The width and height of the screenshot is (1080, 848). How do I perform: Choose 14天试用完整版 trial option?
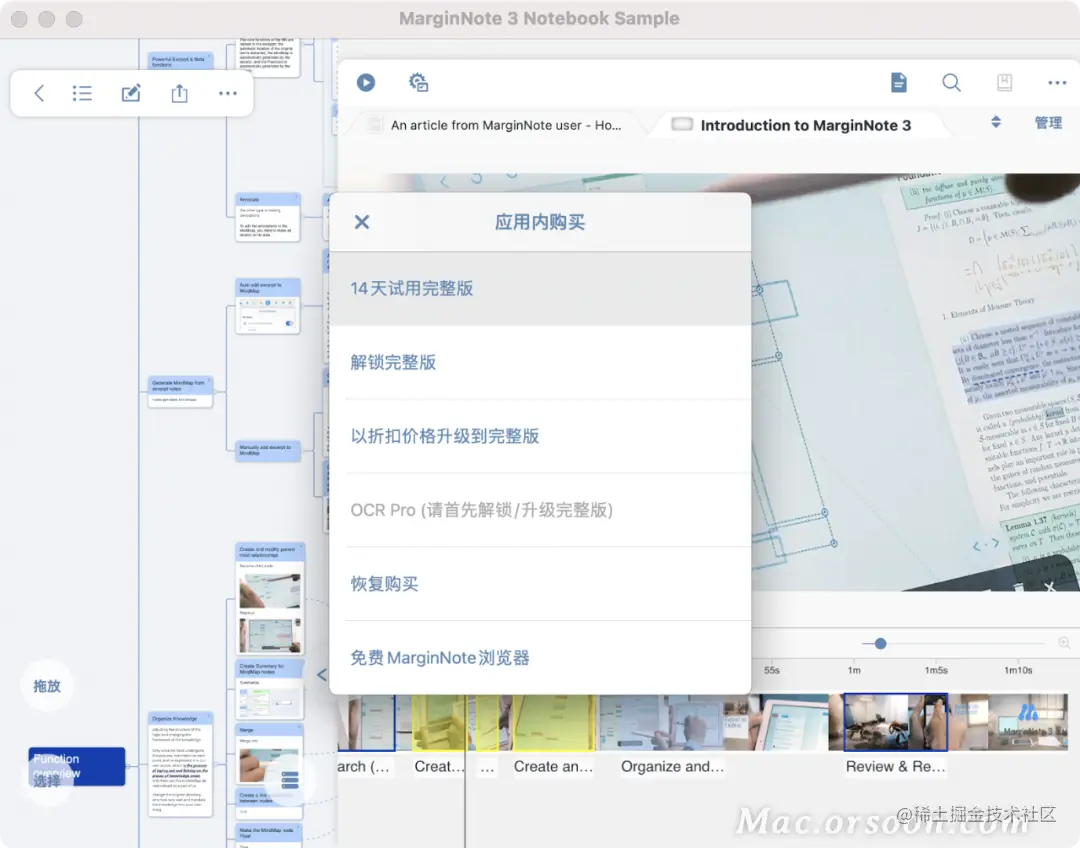[540, 289]
